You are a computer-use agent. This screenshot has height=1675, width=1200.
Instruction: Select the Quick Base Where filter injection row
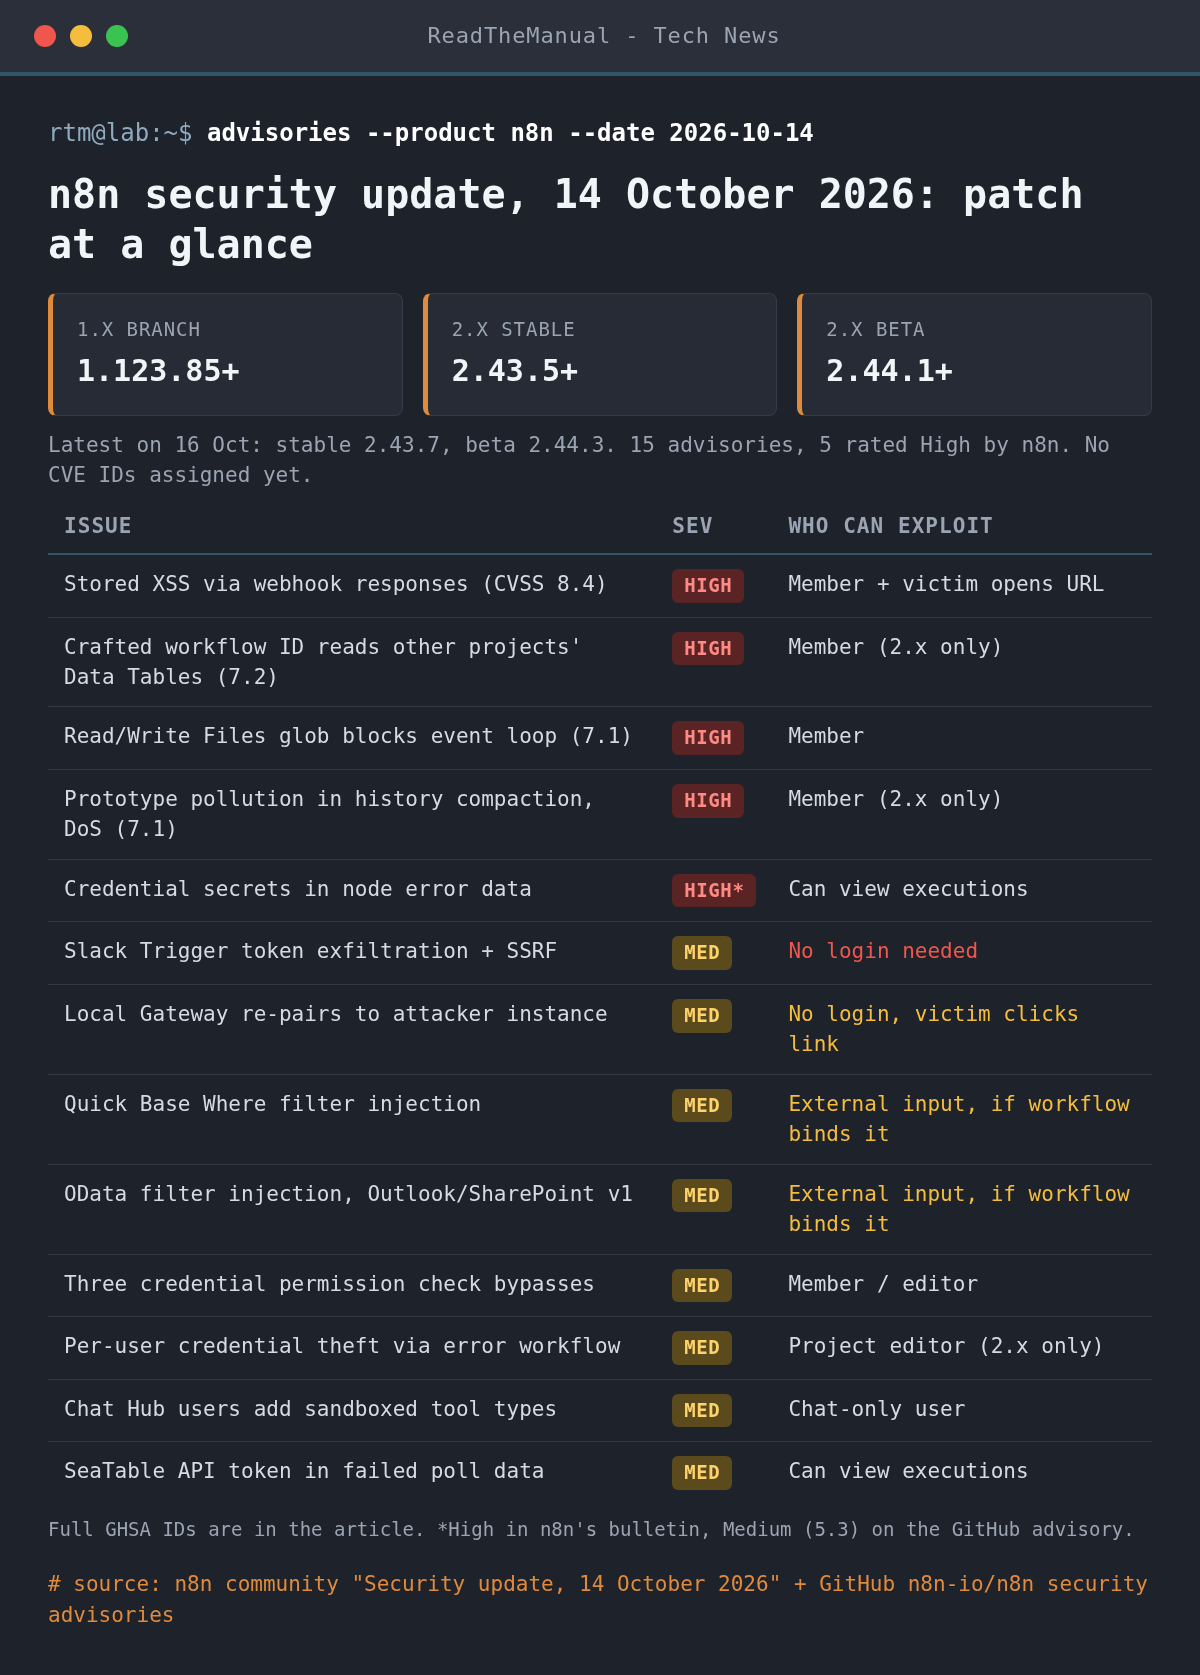600,1120
